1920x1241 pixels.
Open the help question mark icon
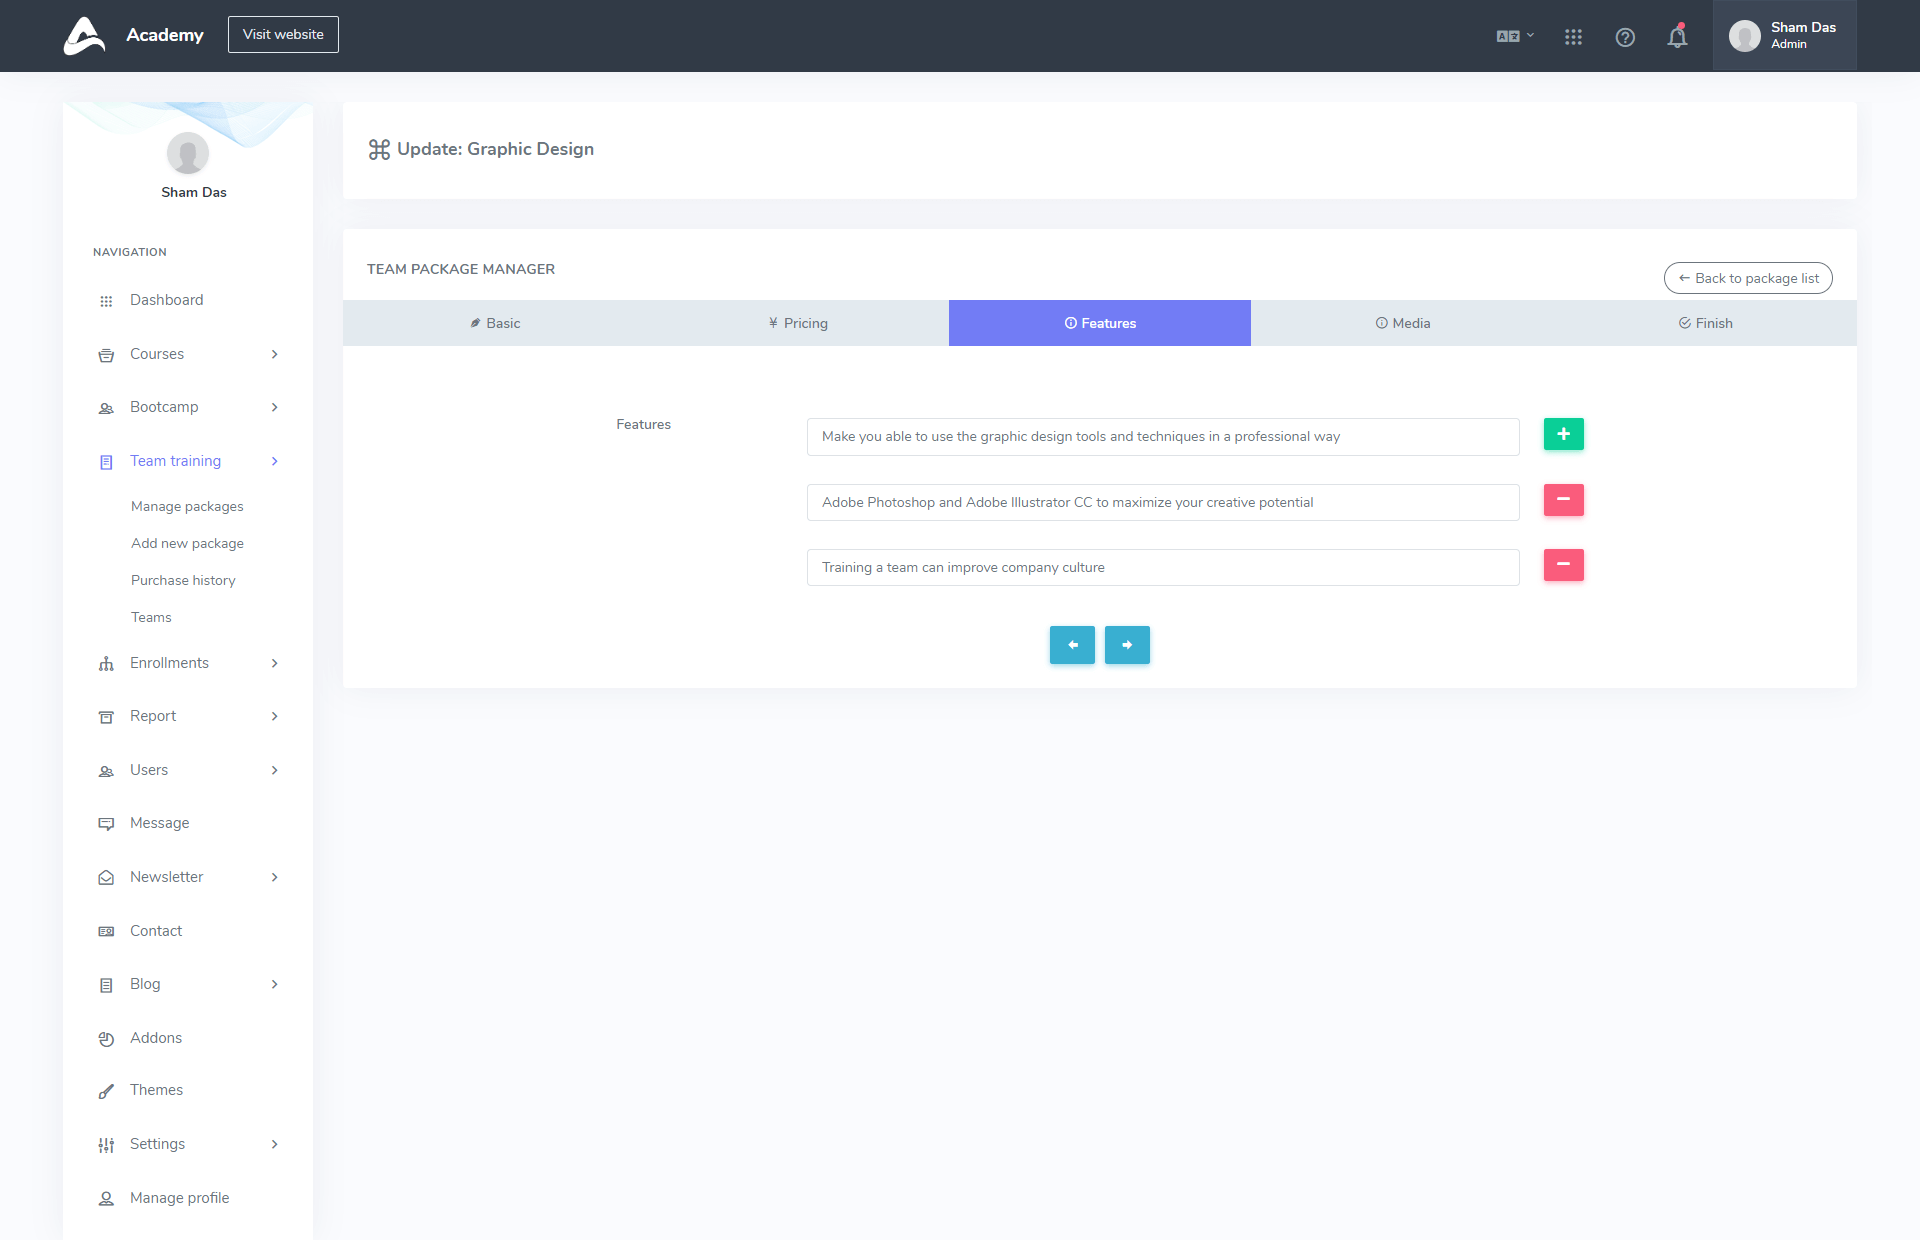click(1625, 37)
